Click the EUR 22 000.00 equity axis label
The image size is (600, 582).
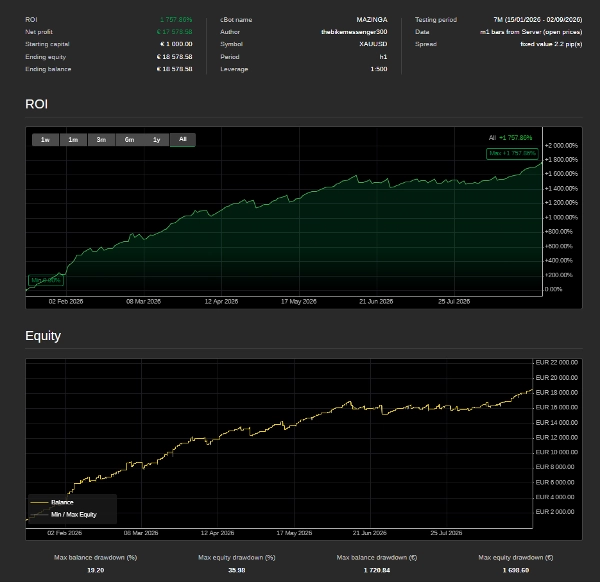coord(556,362)
